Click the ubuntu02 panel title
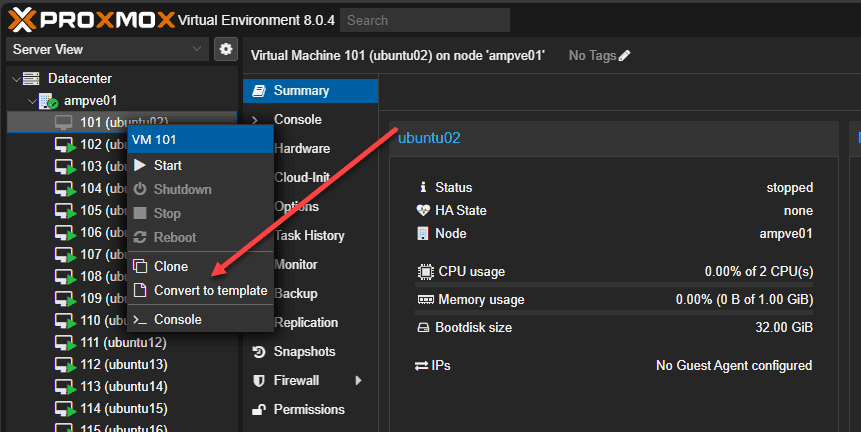The height and width of the screenshot is (432, 861). click(x=429, y=138)
